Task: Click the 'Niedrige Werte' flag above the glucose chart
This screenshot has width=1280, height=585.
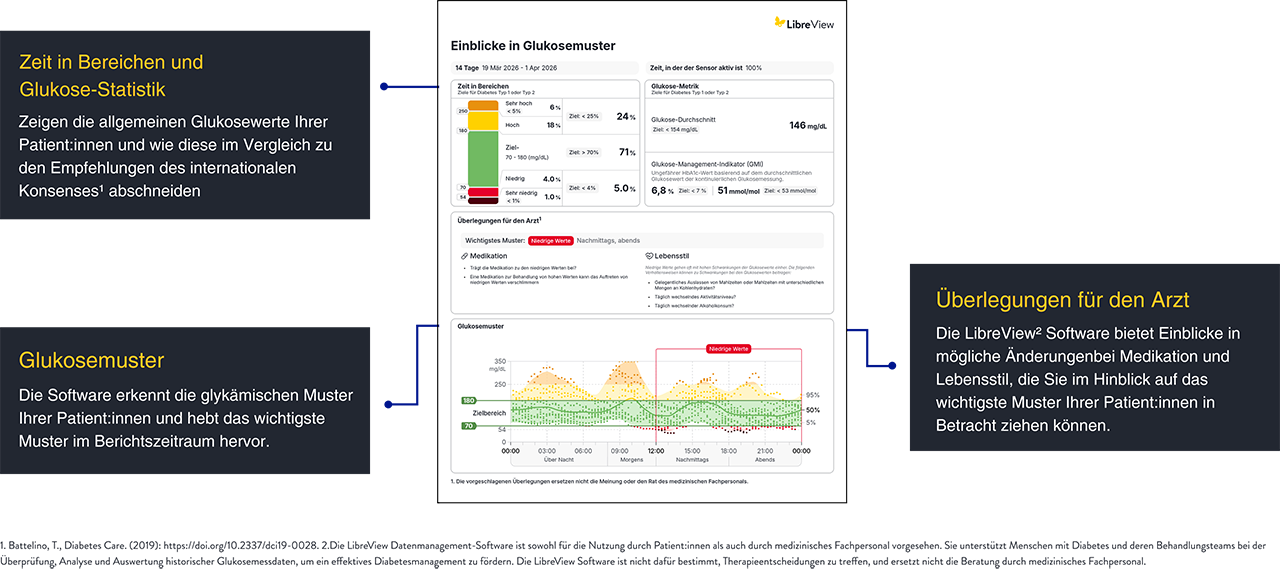Action: click(728, 348)
